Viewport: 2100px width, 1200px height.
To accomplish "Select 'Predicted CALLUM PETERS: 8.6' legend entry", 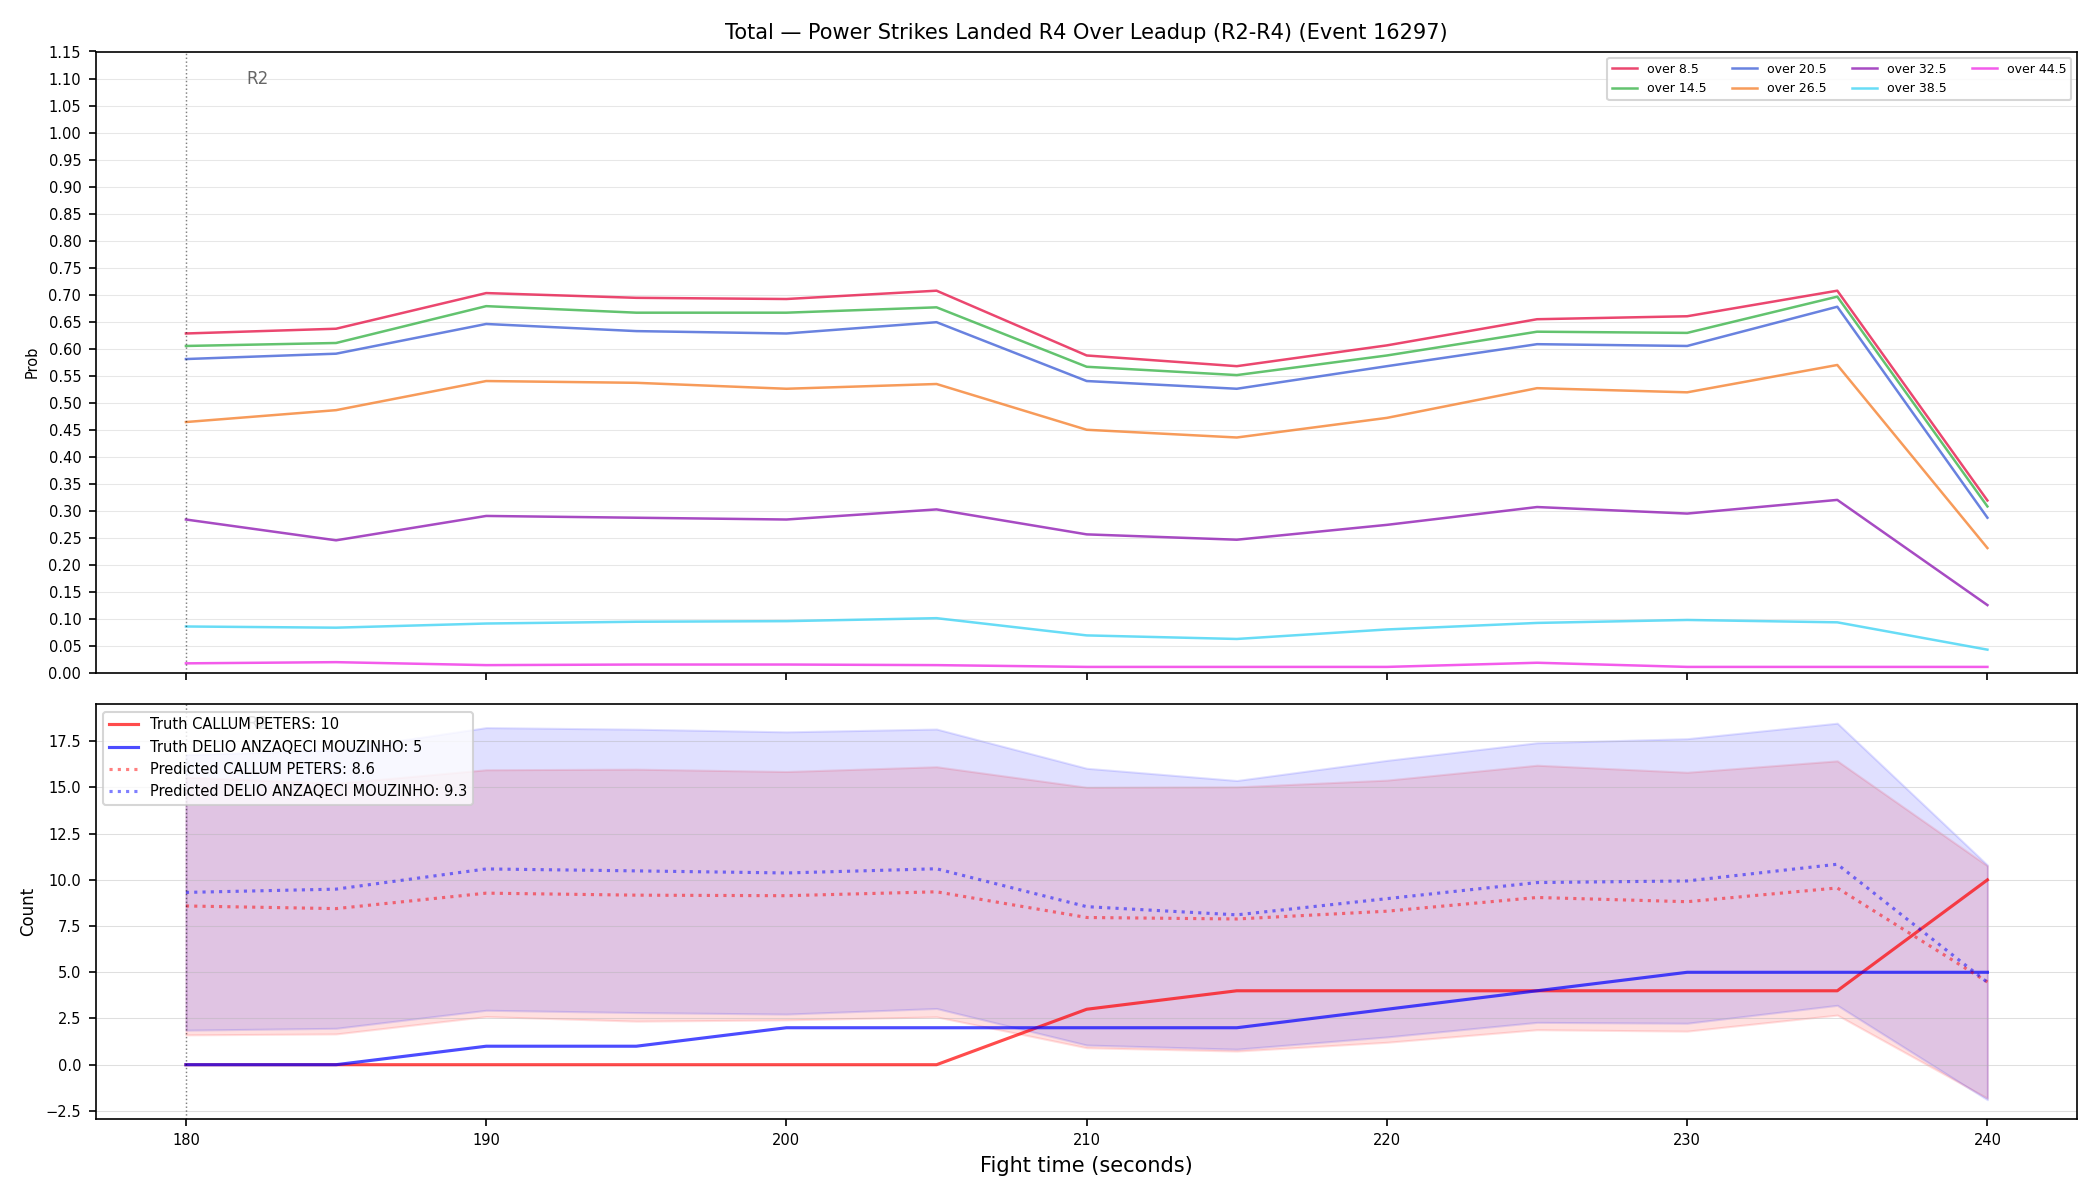I will point(241,769).
